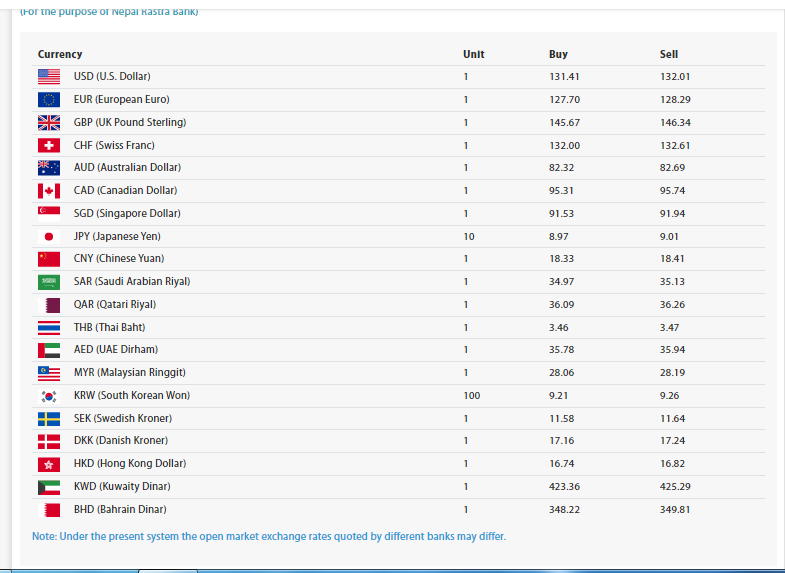
Task: Click the Swiss flag icon
Action: point(49,145)
